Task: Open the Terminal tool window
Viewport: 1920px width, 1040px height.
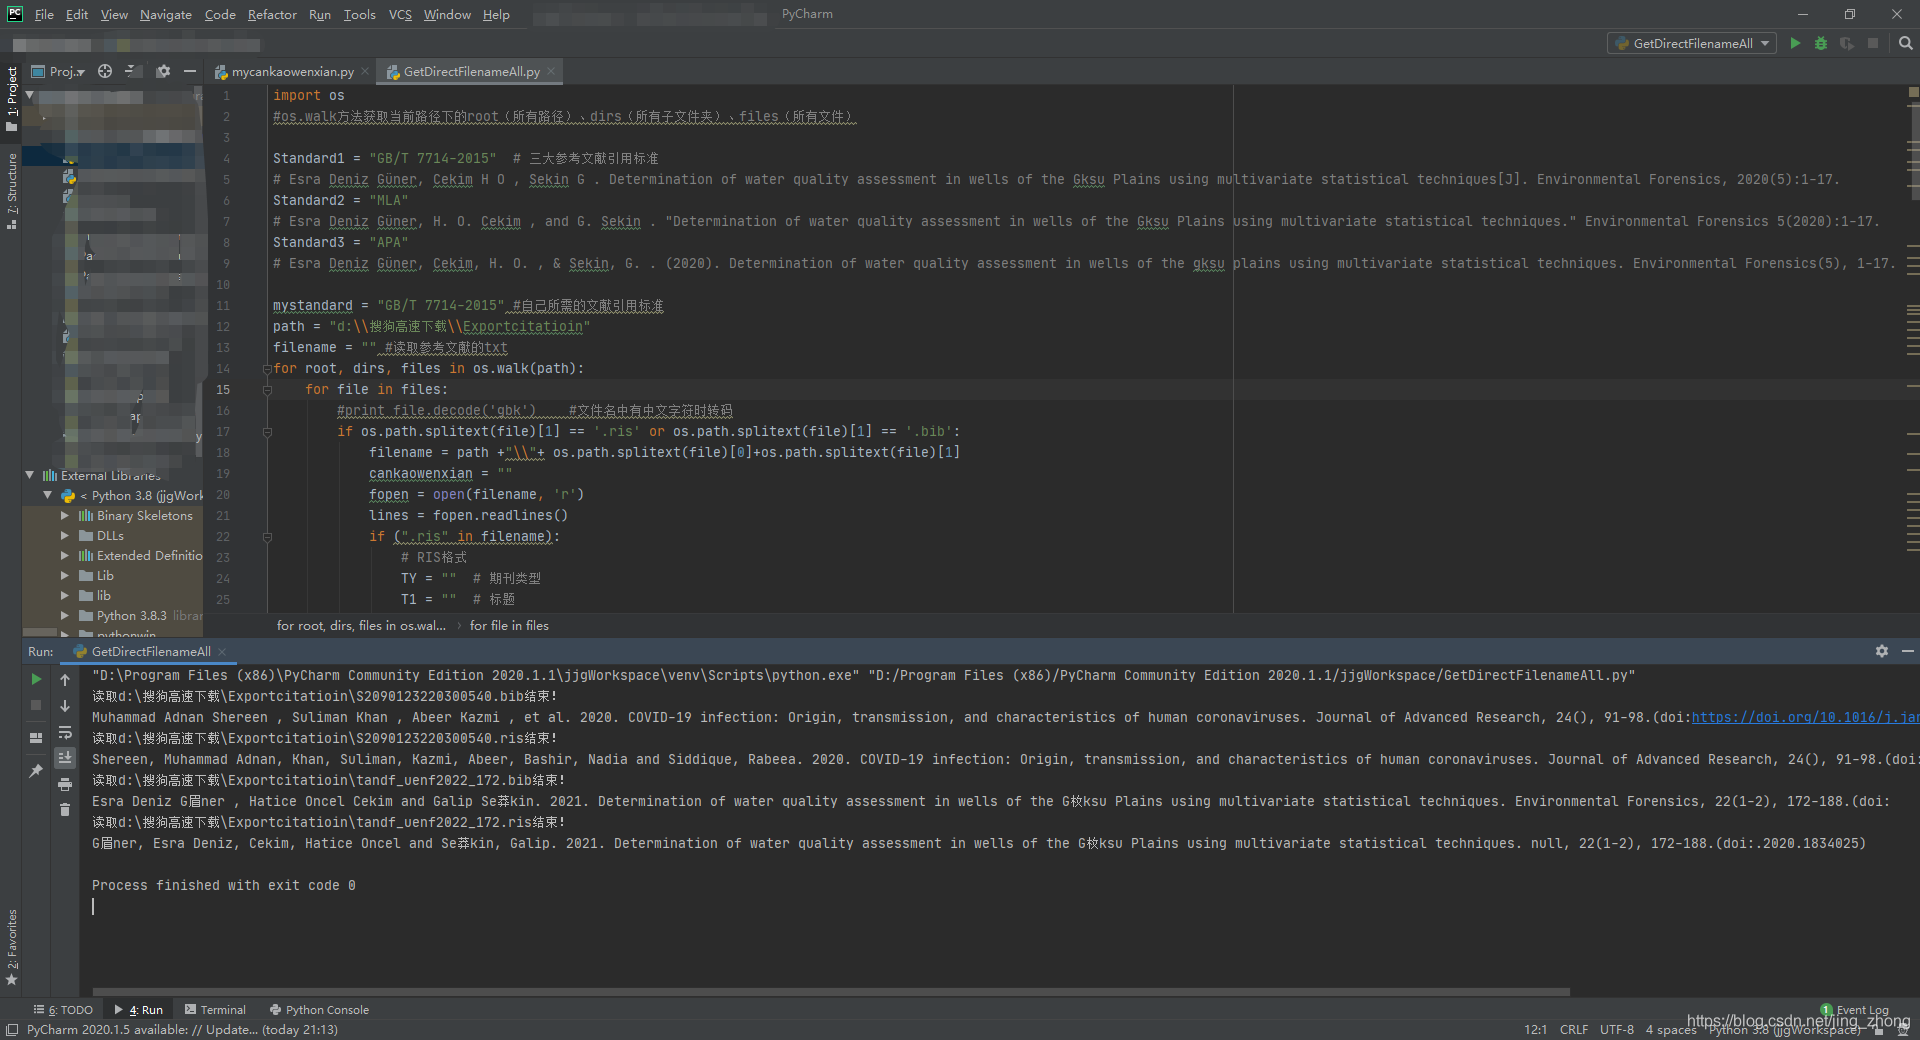Action: click(x=215, y=1010)
